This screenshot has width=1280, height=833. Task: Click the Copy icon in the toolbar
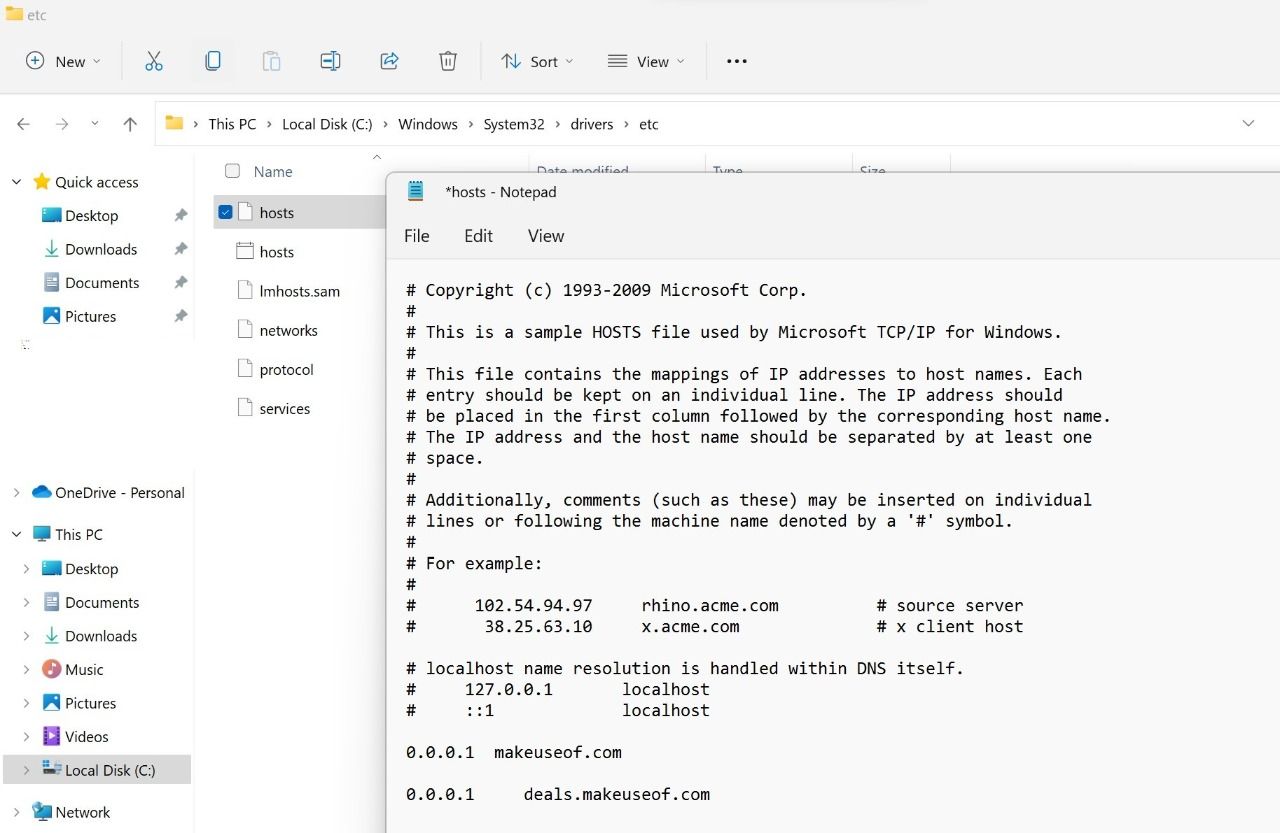[213, 61]
